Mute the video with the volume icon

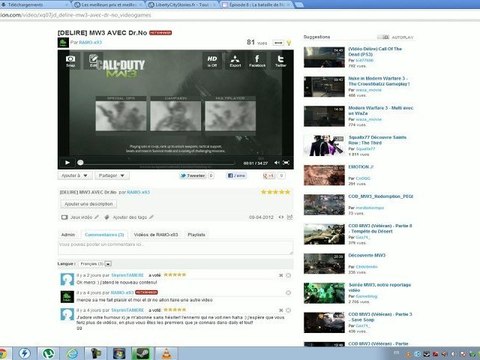click(x=277, y=163)
